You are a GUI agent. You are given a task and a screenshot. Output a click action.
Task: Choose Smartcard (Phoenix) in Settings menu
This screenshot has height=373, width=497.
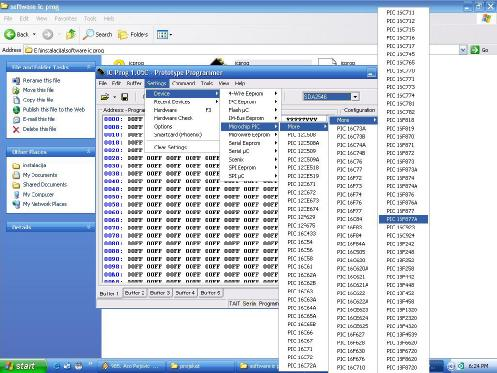tap(183, 135)
